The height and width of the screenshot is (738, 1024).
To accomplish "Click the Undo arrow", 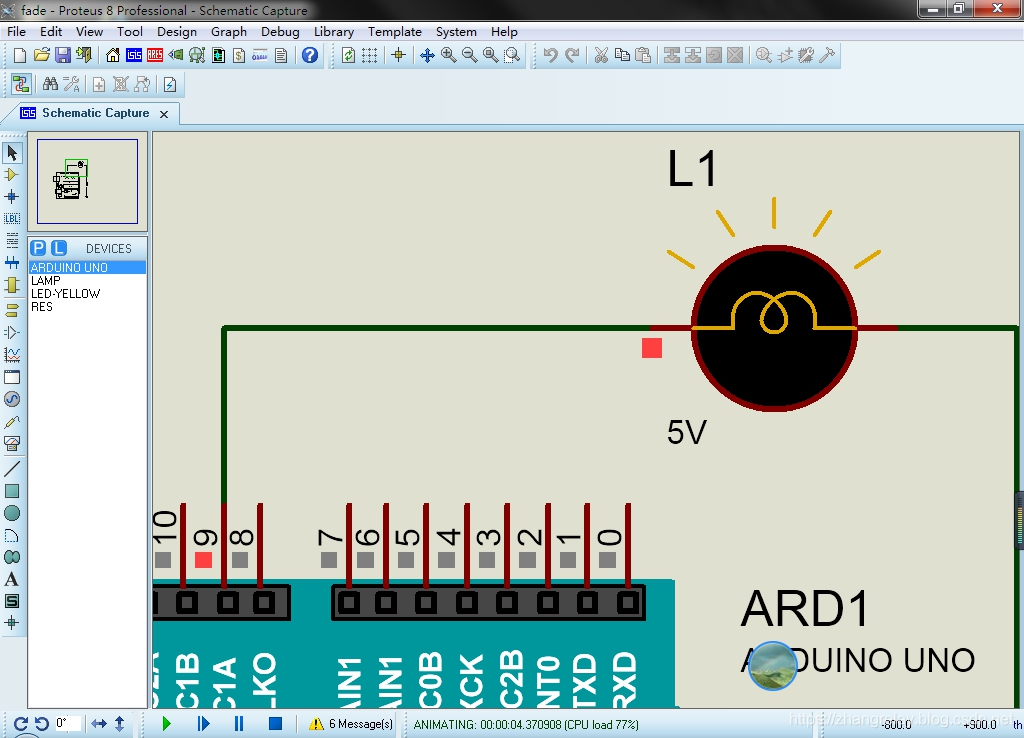I will click(551, 56).
